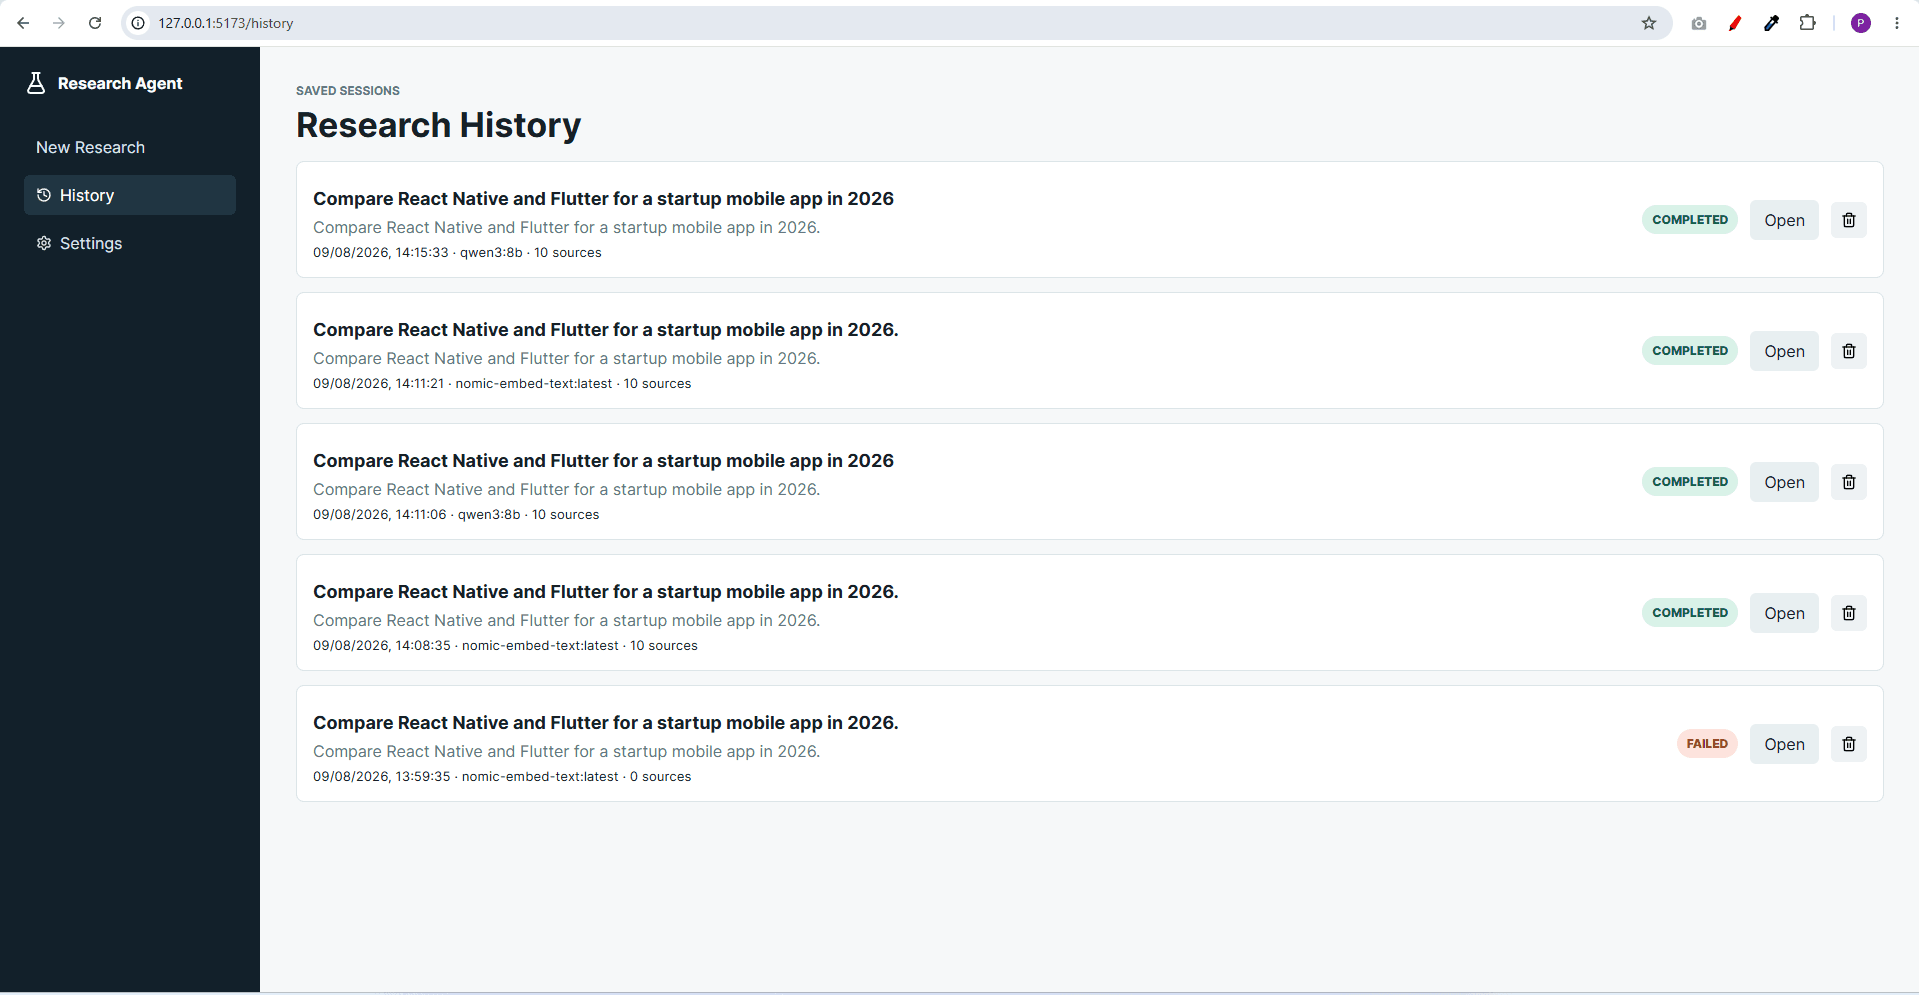Open the purple profile avatar
This screenshot has width=1919, height=995.
(x=1861, y=23)
